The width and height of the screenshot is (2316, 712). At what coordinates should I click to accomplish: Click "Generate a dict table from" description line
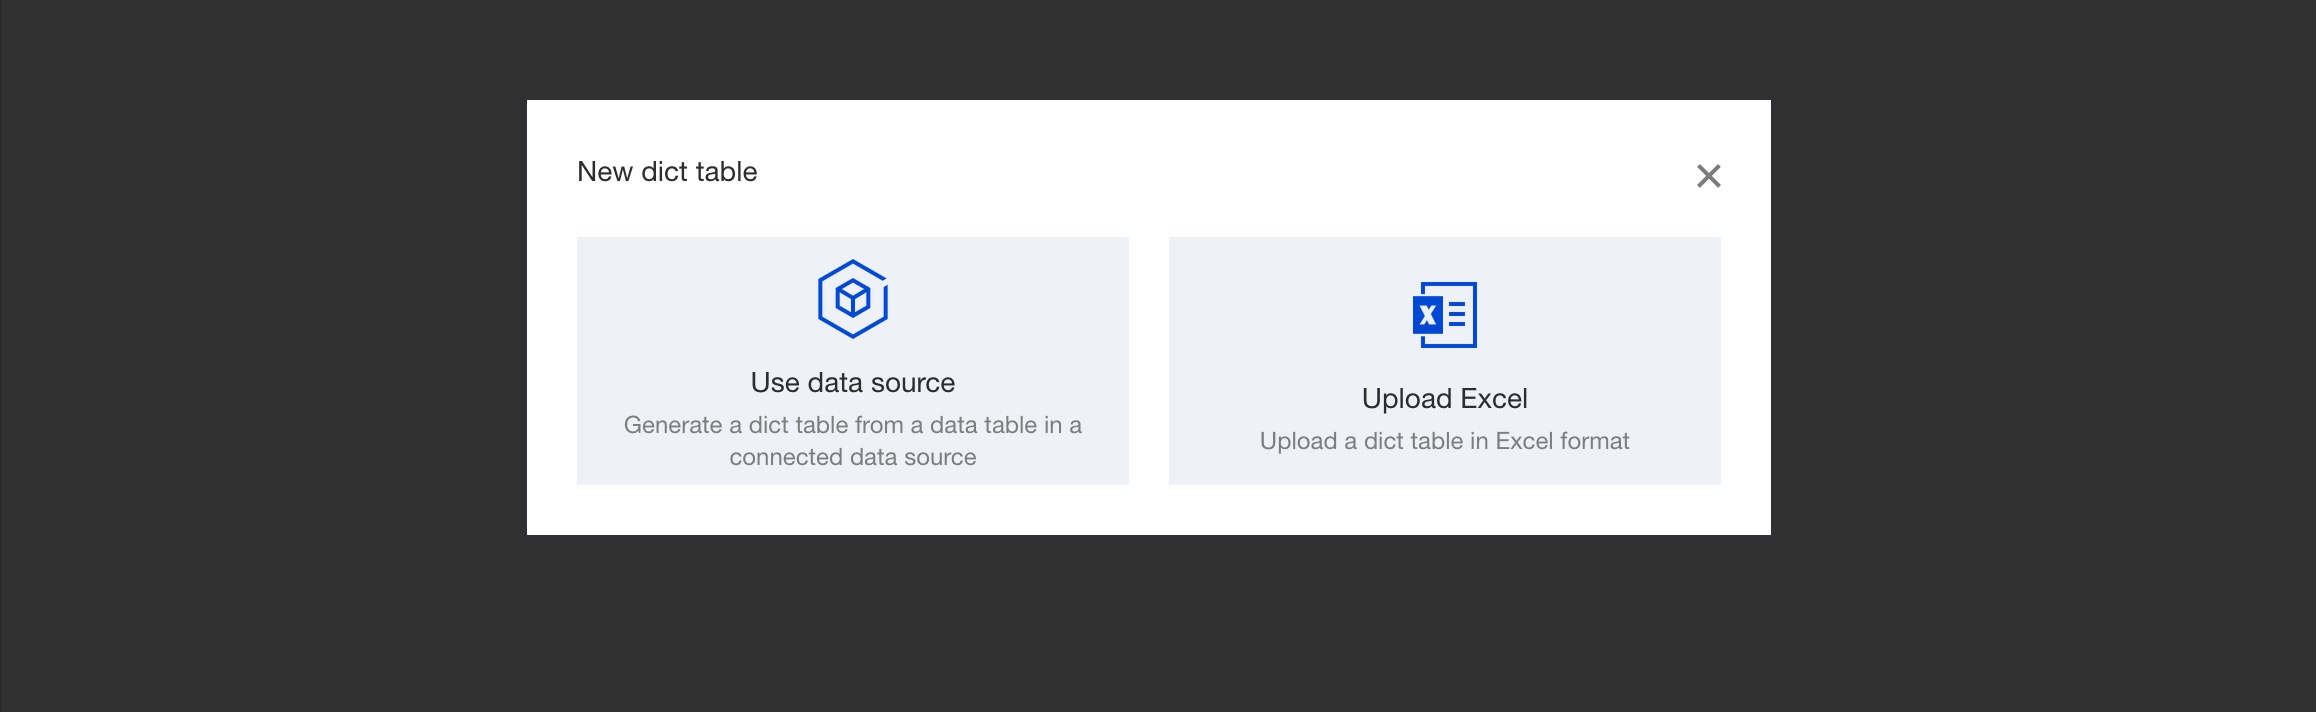[852, 425]
